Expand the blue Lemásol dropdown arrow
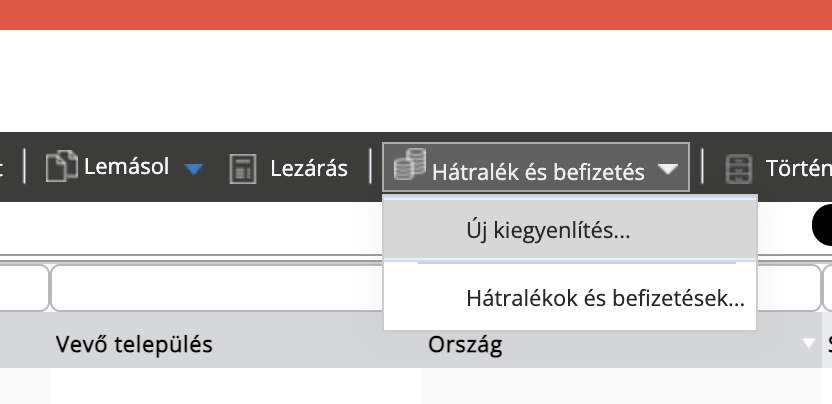The image size is (832, 404). 194,169
